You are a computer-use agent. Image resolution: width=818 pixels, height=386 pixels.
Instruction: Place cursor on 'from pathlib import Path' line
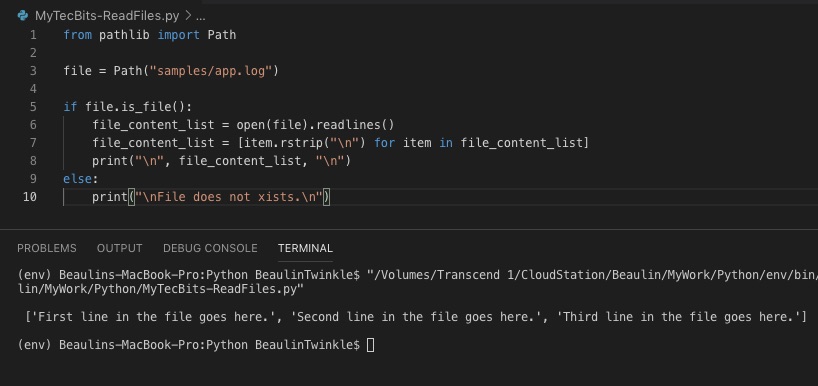click(x=150, y=35)
